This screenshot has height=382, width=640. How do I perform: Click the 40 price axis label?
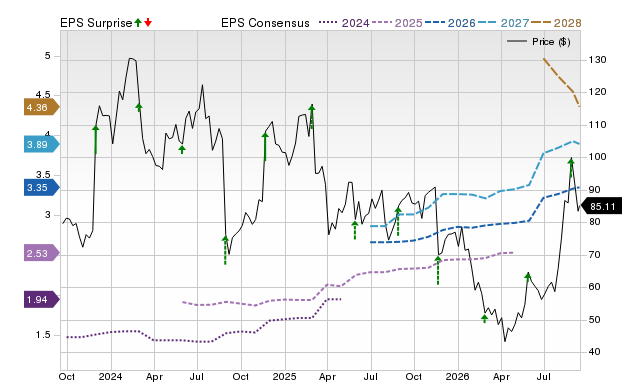click(x=595, y=351)
